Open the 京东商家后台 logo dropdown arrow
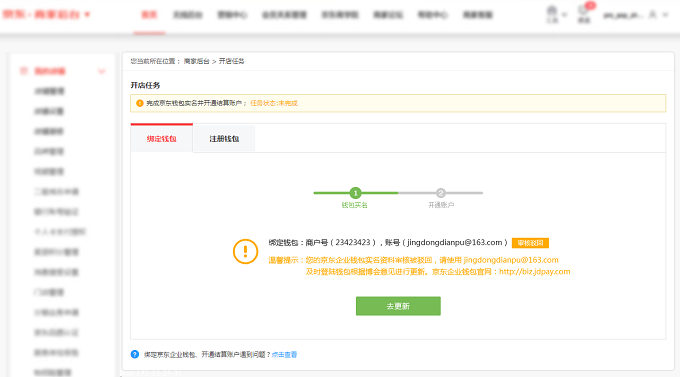The height and width of the screenshot is (377, 680). 87,14
